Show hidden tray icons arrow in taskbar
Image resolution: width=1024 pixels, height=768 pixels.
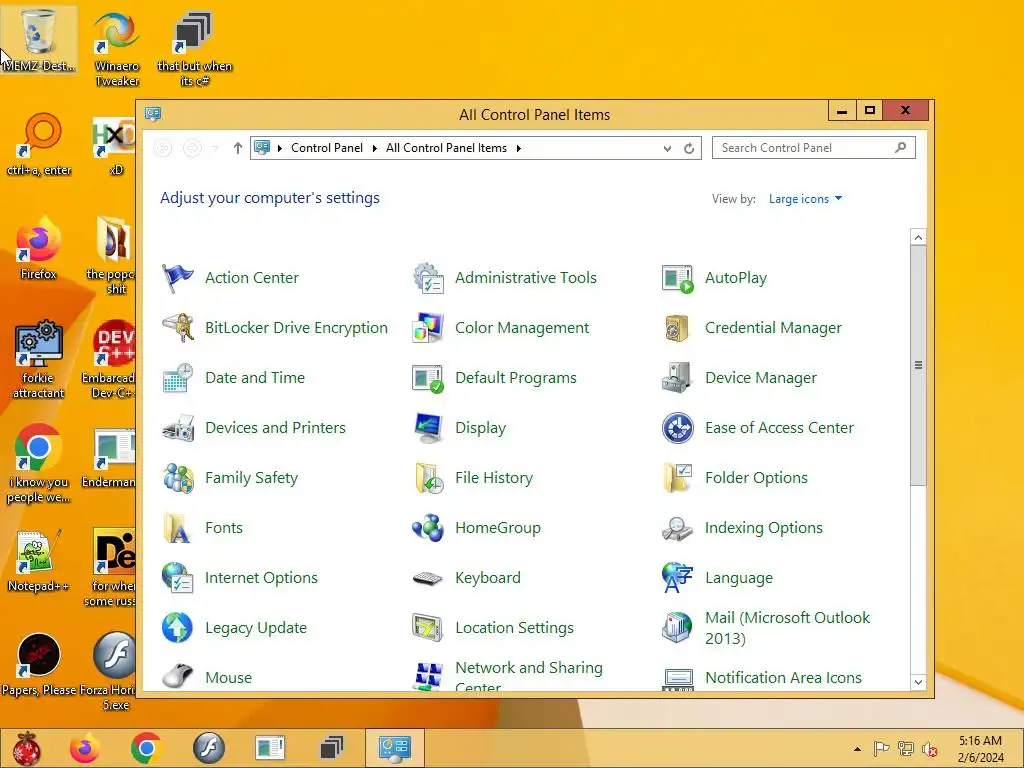point(857,749)
